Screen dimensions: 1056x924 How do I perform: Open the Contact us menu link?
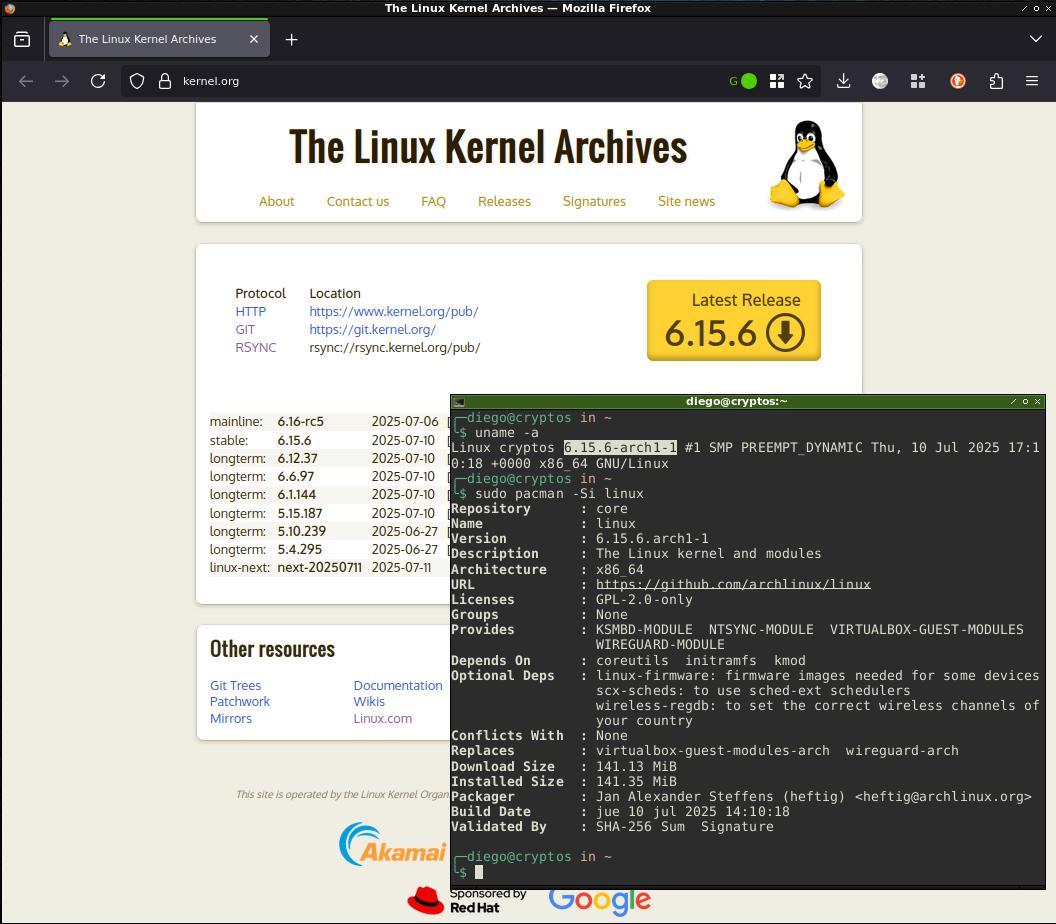[x=358, y=201]
